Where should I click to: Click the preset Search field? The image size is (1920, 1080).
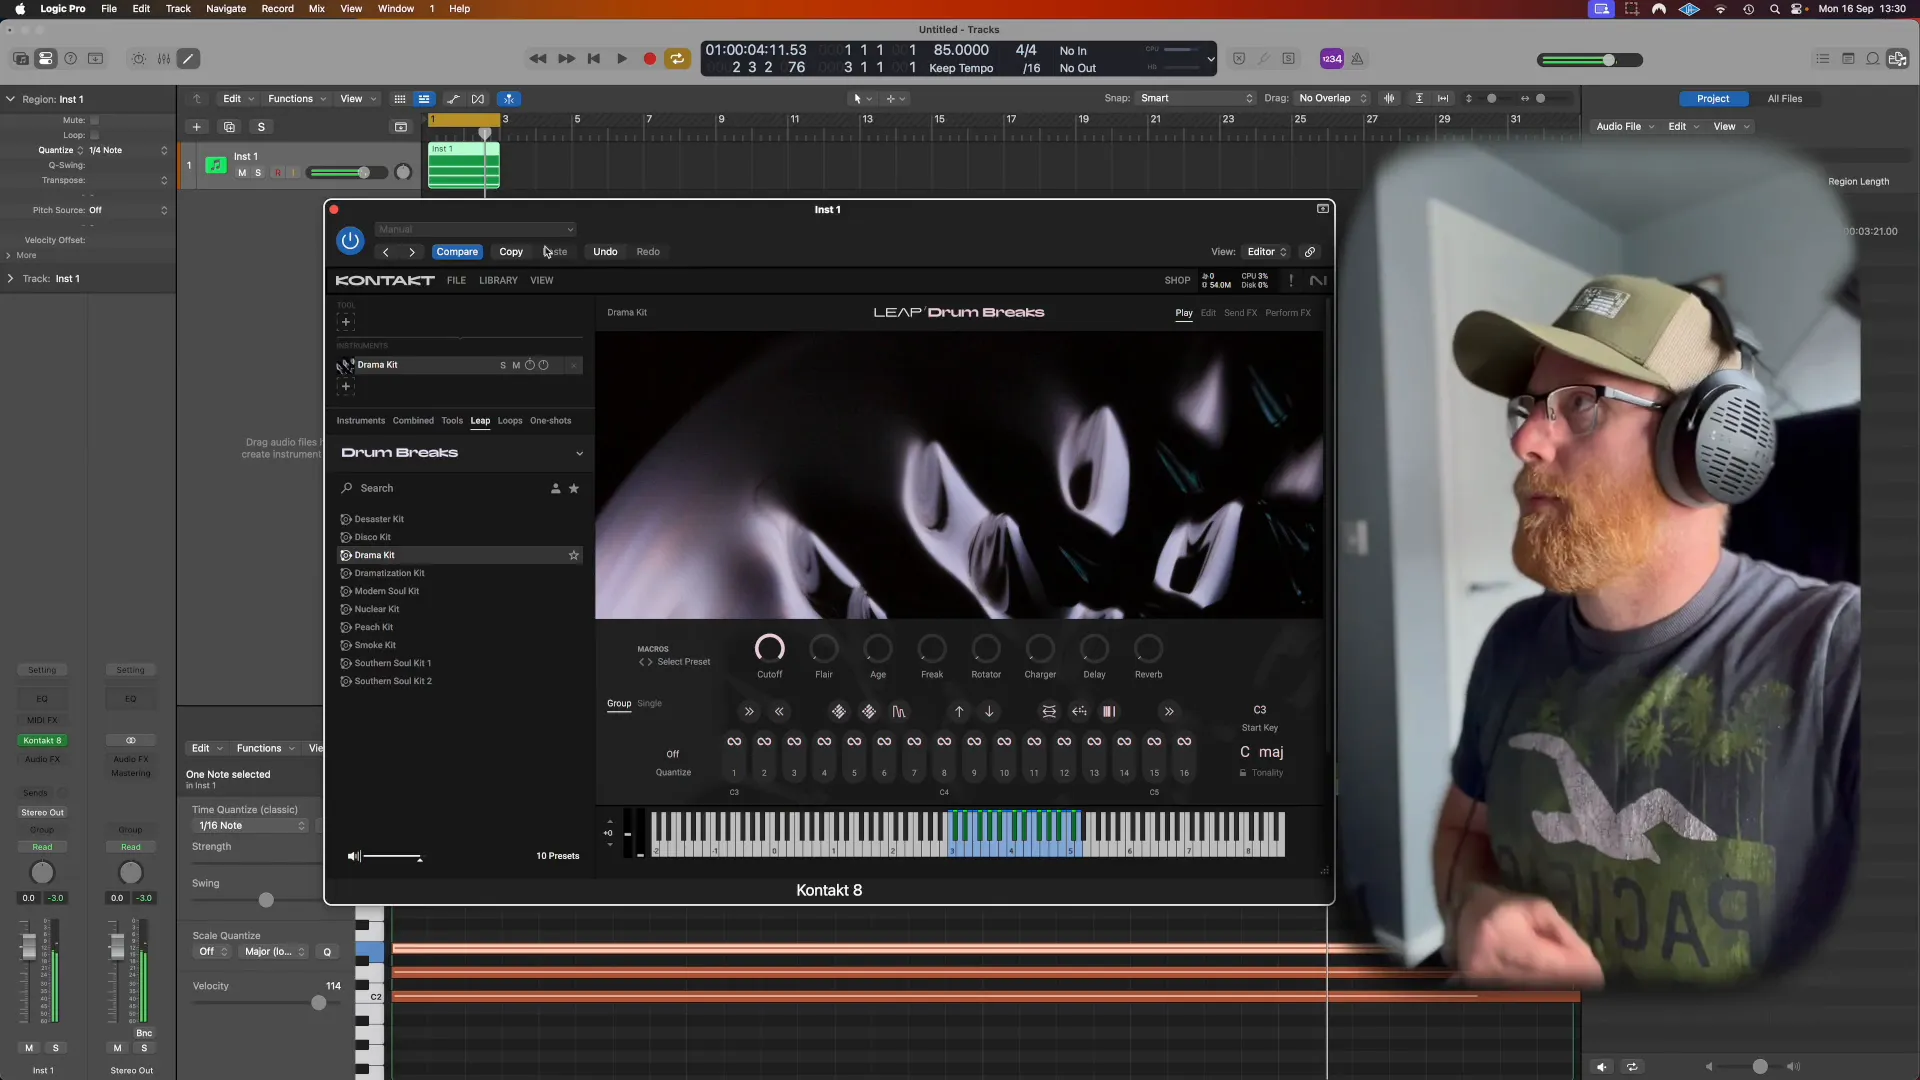[440, 489]
